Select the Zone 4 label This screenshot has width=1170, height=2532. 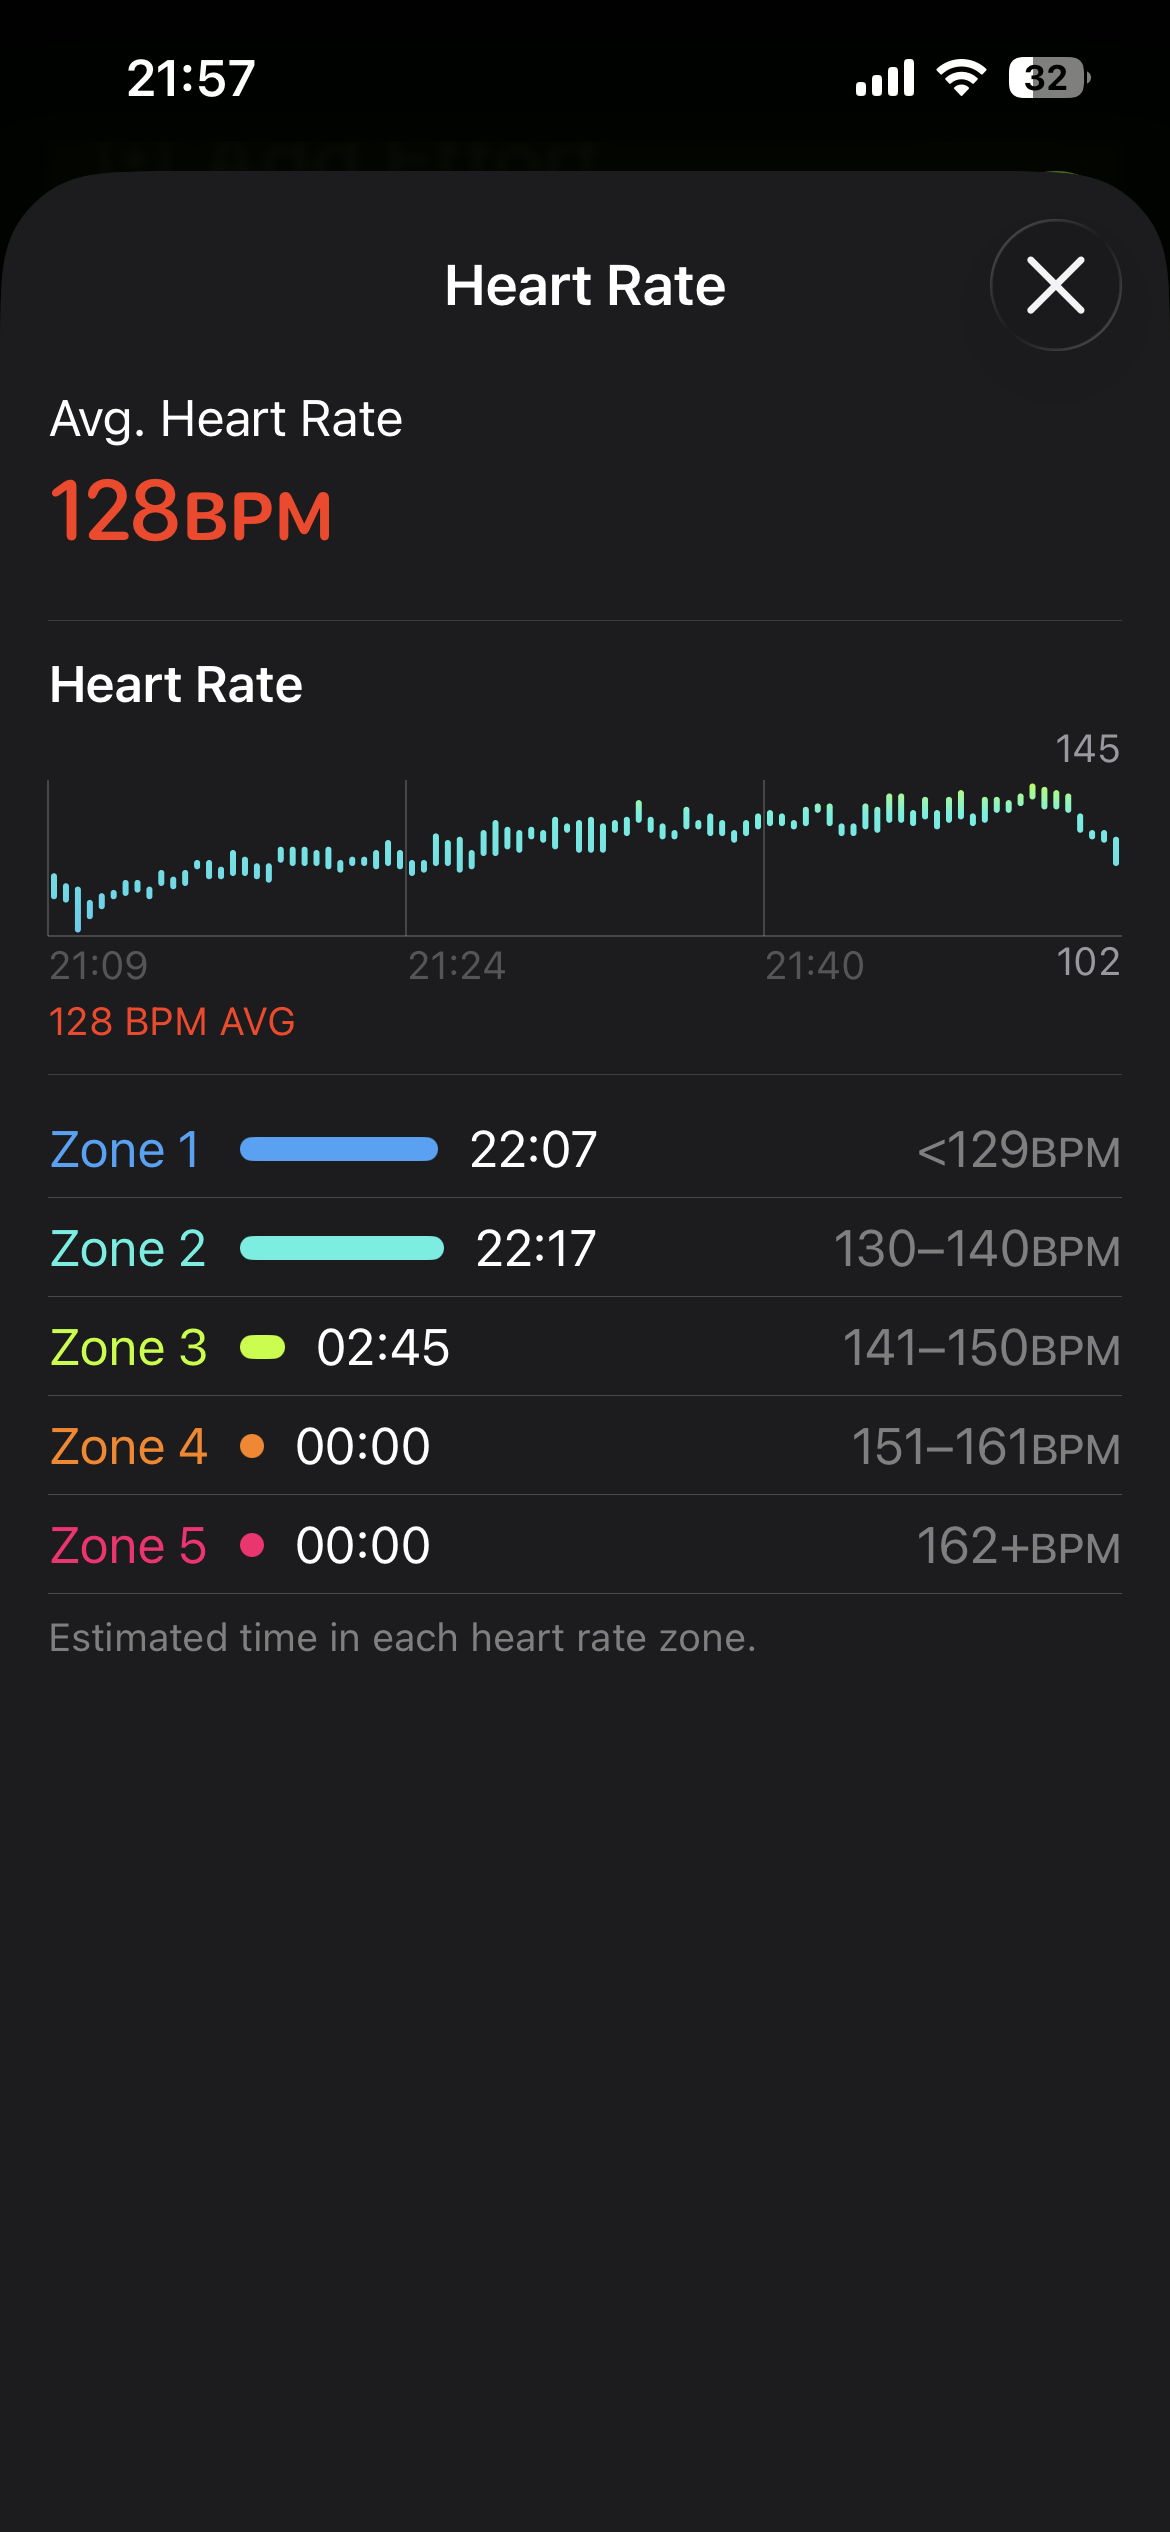(x=128, y=1446)
